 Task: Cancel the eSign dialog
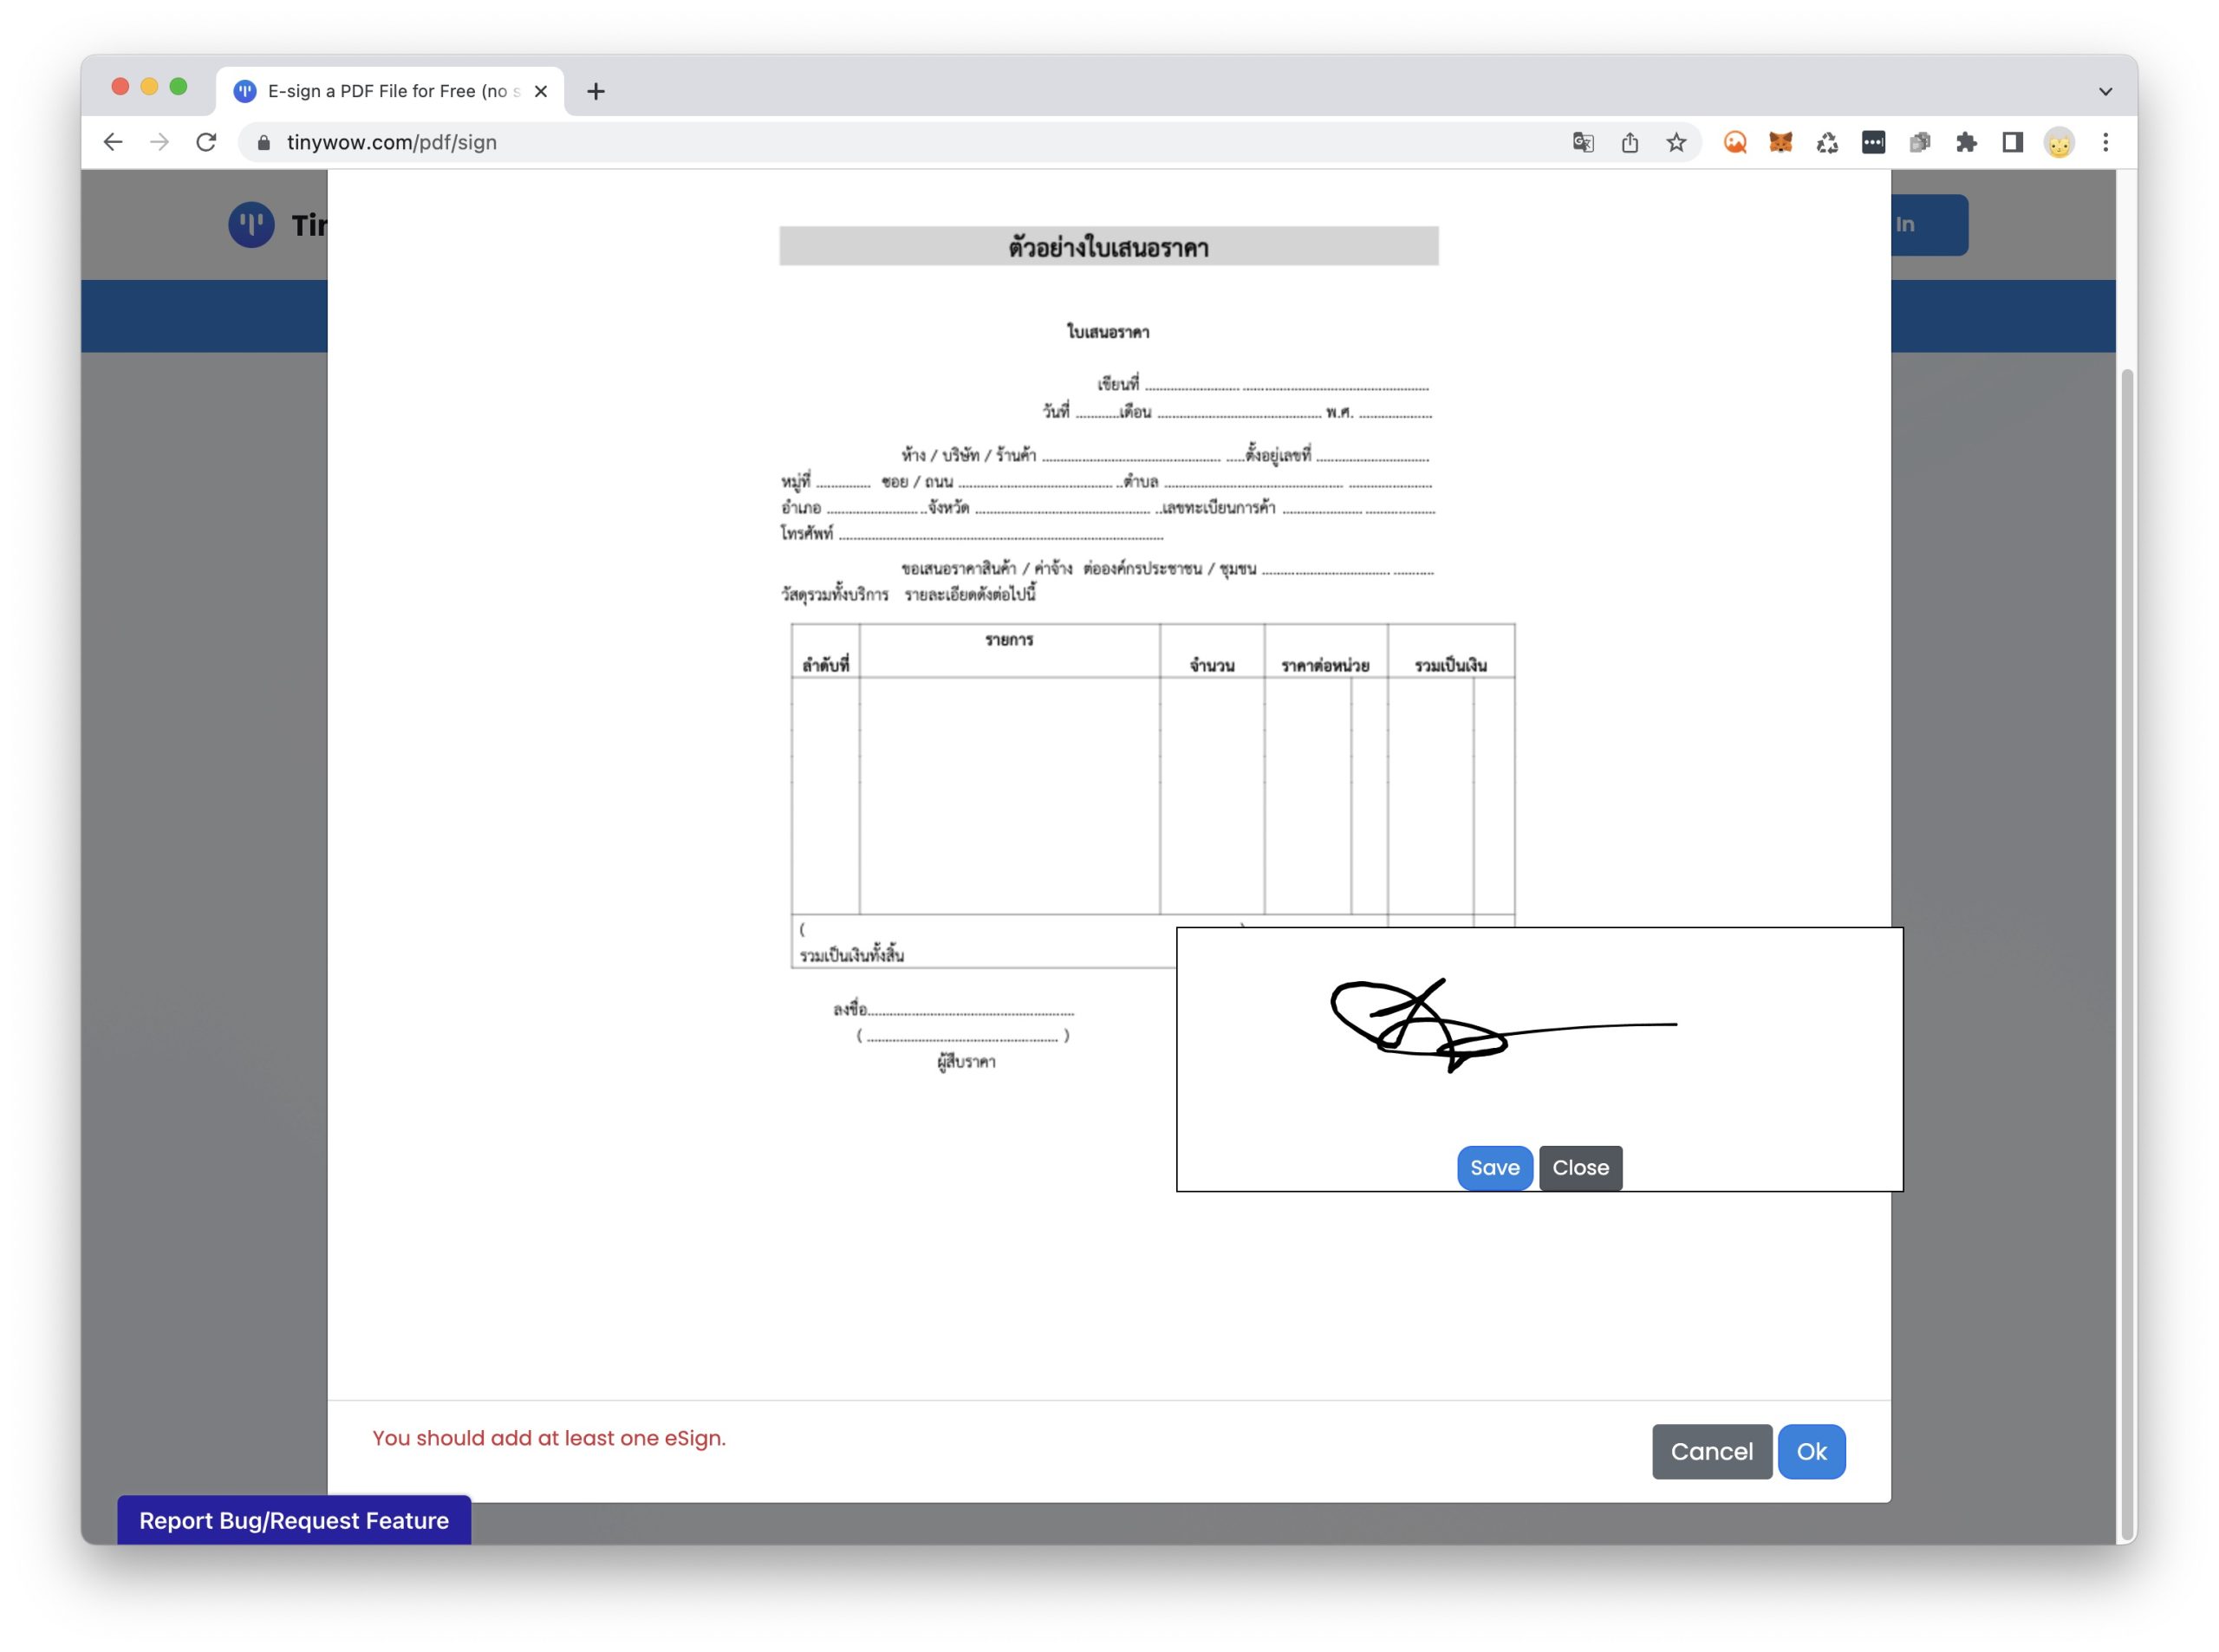point(1711,1452)
